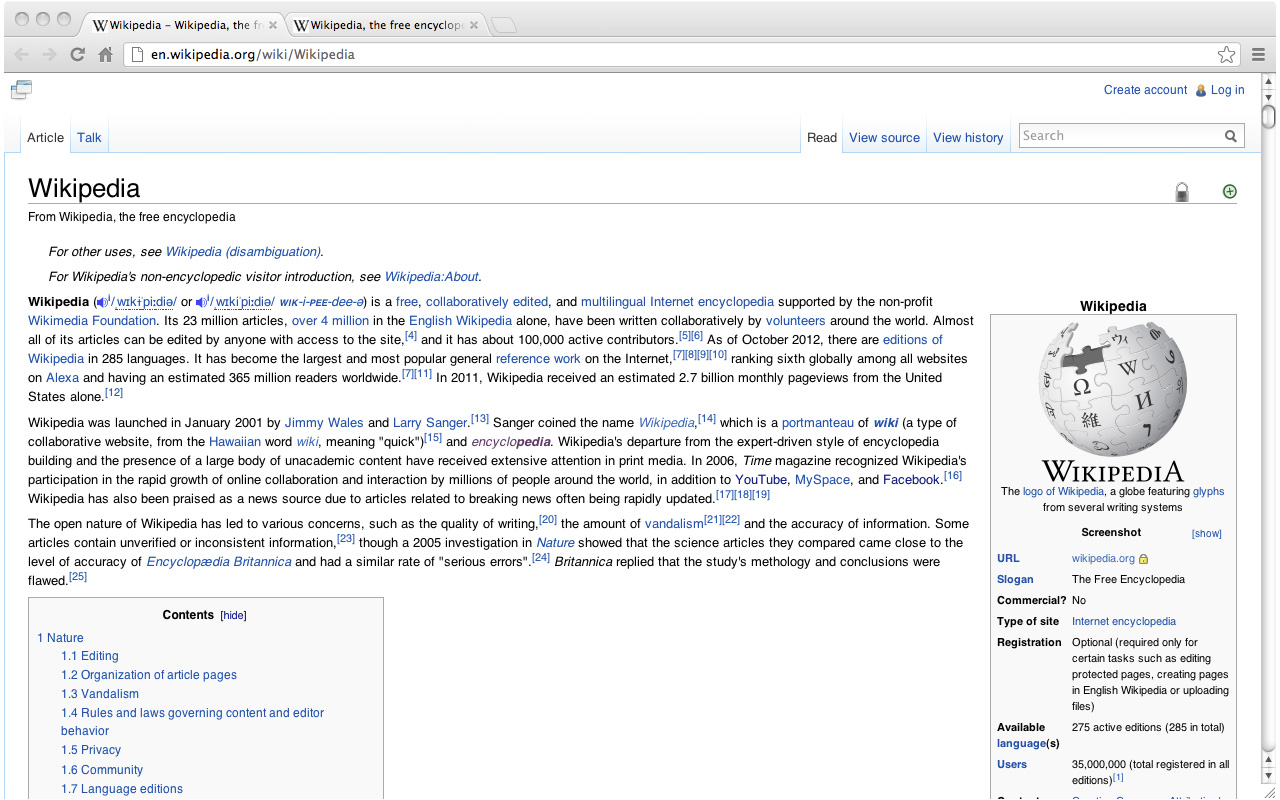The height and width of the screenshot is (800, 1280).
Task: Click the wikipedia.org link in the infobox
Action: [1103, 559]
